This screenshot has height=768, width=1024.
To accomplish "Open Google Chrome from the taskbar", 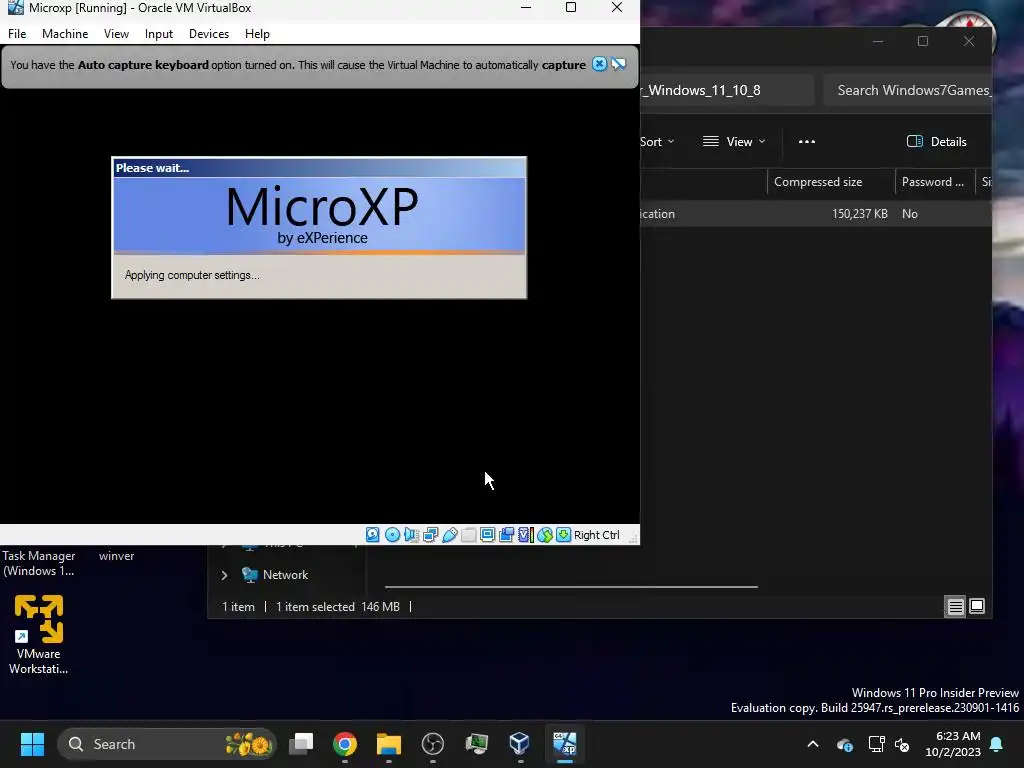I will [x=345, y=744].
